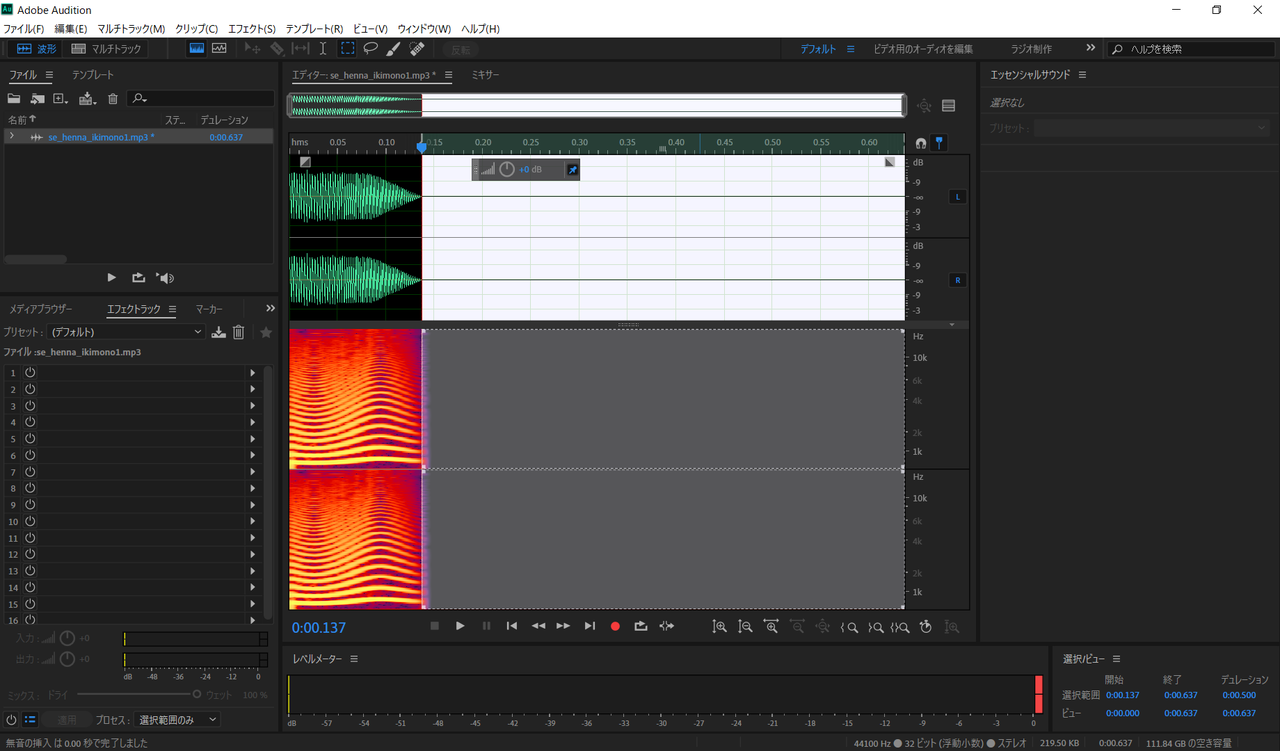Click the Files panel search field

201,98
